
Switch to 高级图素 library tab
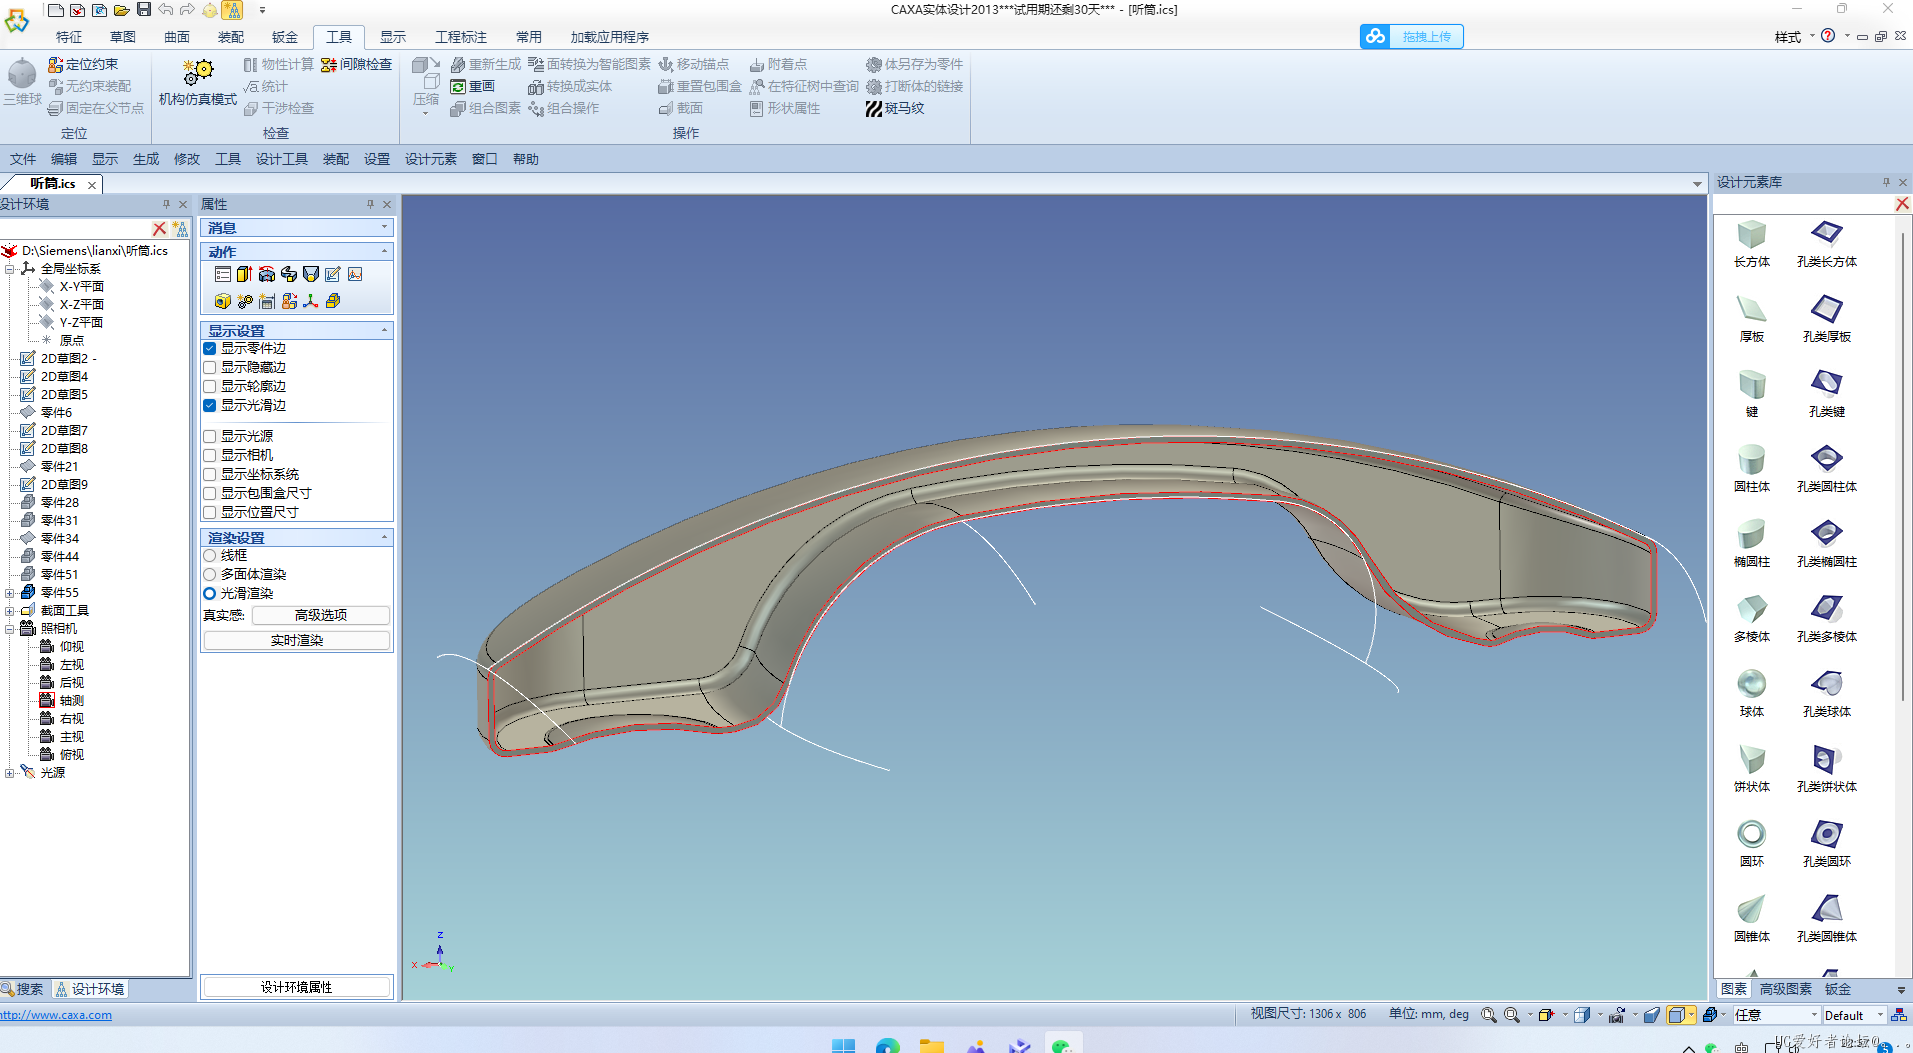pyautogui.click(x=1786, y=989)
